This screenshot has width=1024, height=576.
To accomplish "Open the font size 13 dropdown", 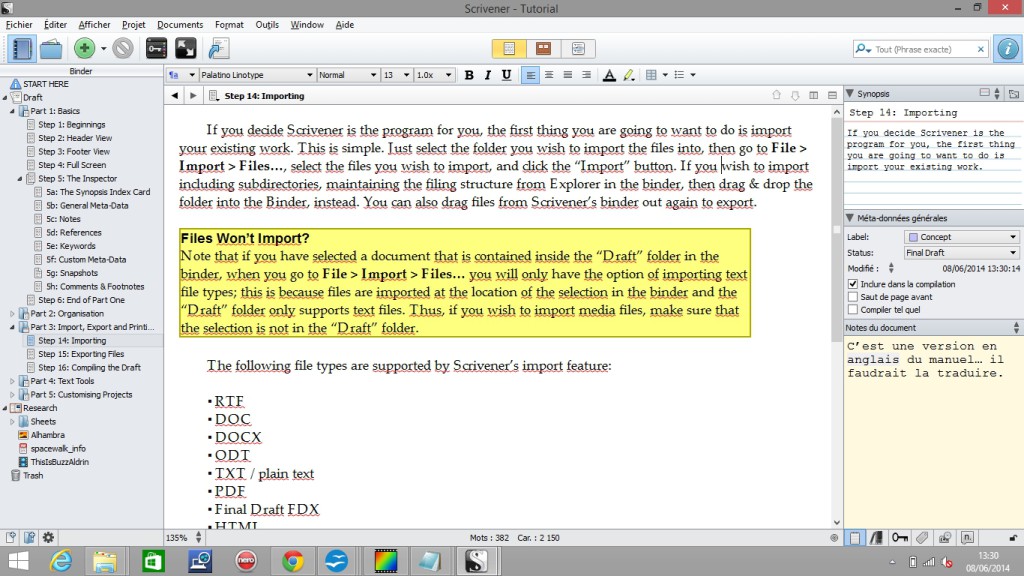I will pos(396,75).
